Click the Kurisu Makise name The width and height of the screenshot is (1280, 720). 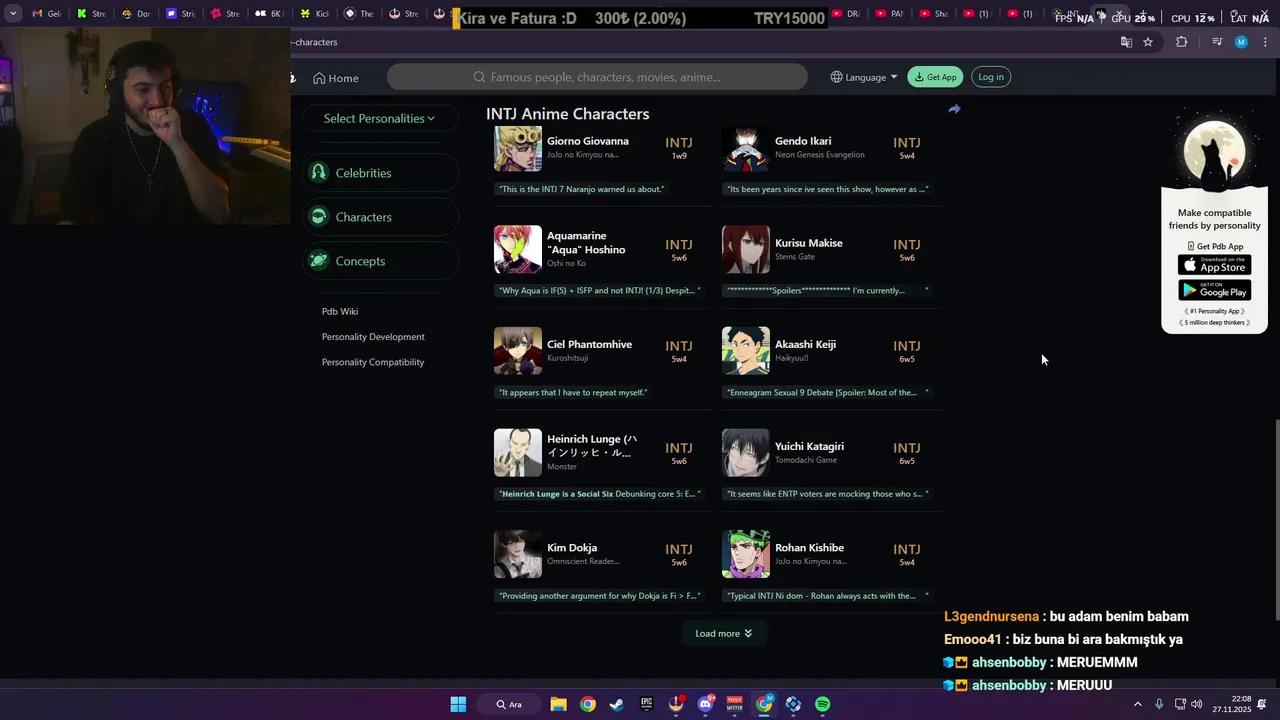(x=809, y=243)
